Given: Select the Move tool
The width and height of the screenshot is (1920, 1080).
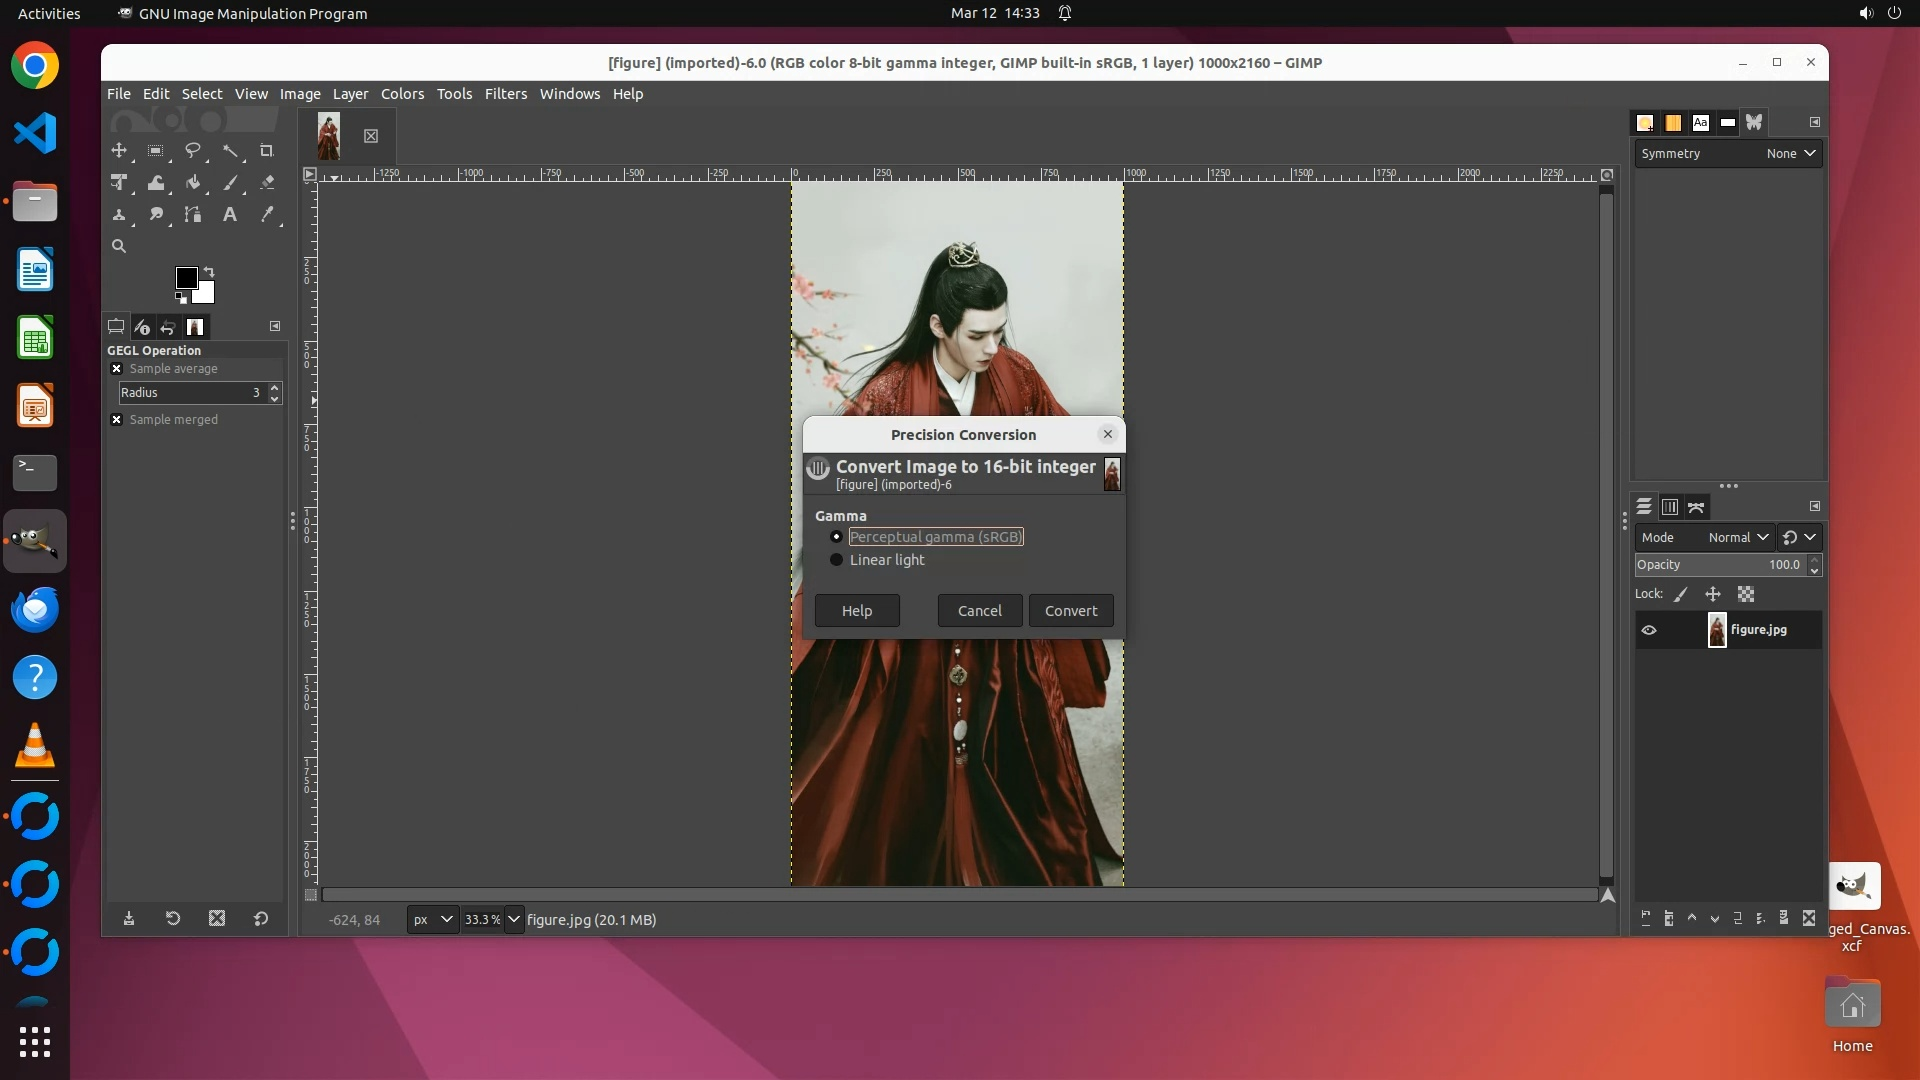Looking at the screenshot, I should [x=119, y=151].
